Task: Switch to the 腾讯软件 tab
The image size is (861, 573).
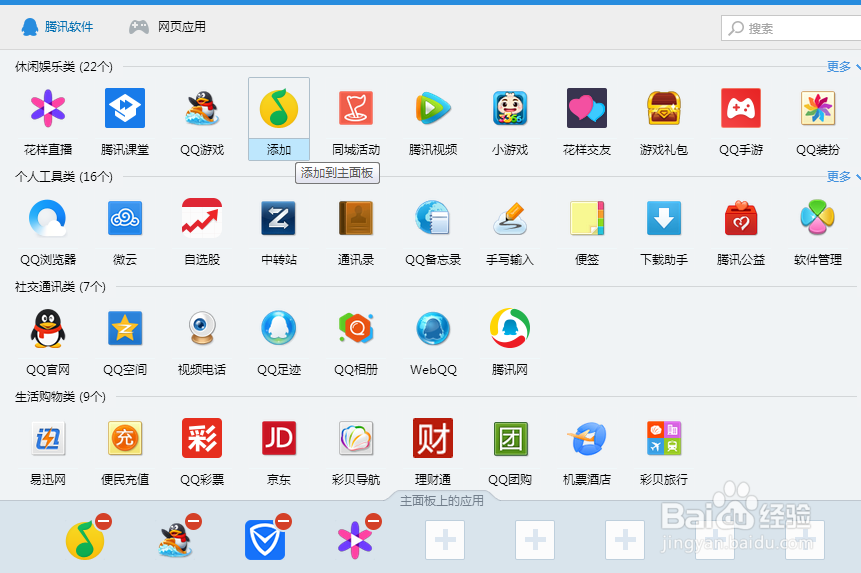Action: click(x=57, y=26)
